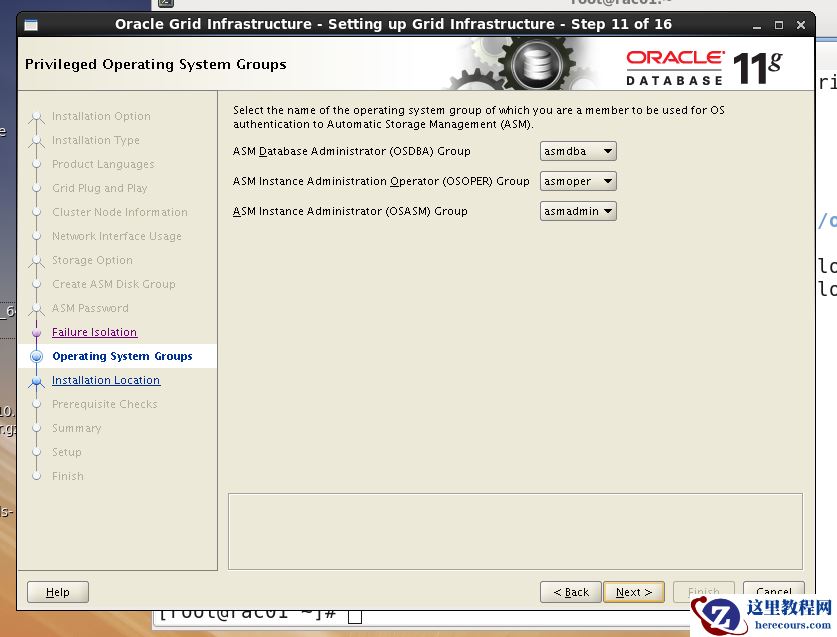Open the Help button
The image size is (837, 637).
click(58, 592)
